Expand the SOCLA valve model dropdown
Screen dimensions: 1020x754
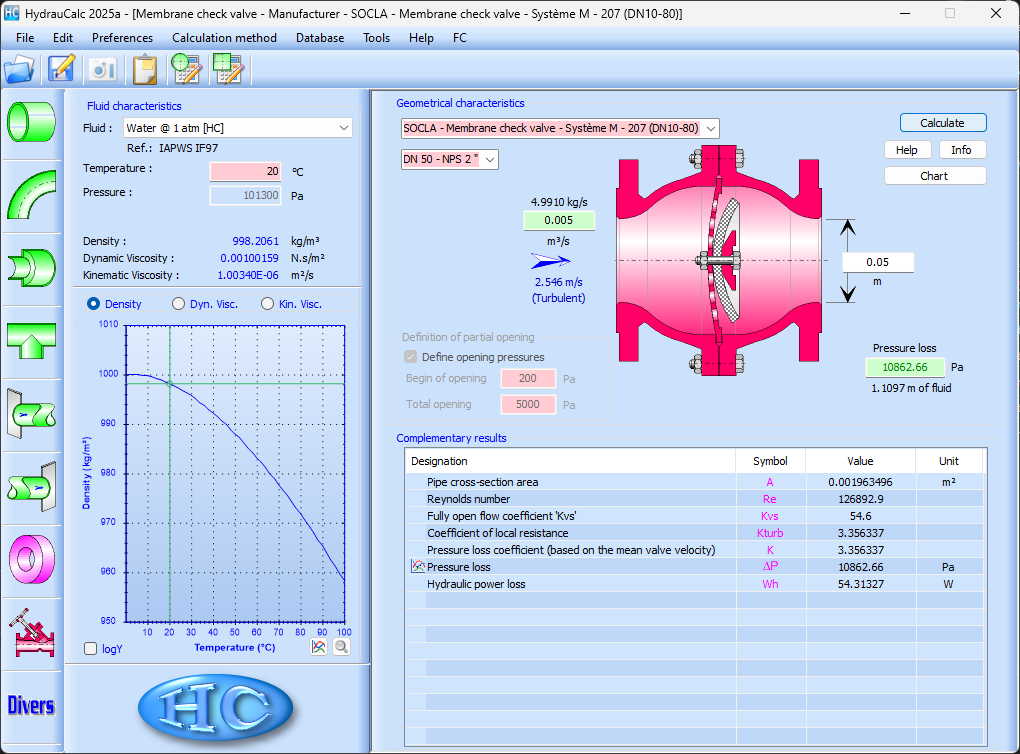(x=559, y=128)
